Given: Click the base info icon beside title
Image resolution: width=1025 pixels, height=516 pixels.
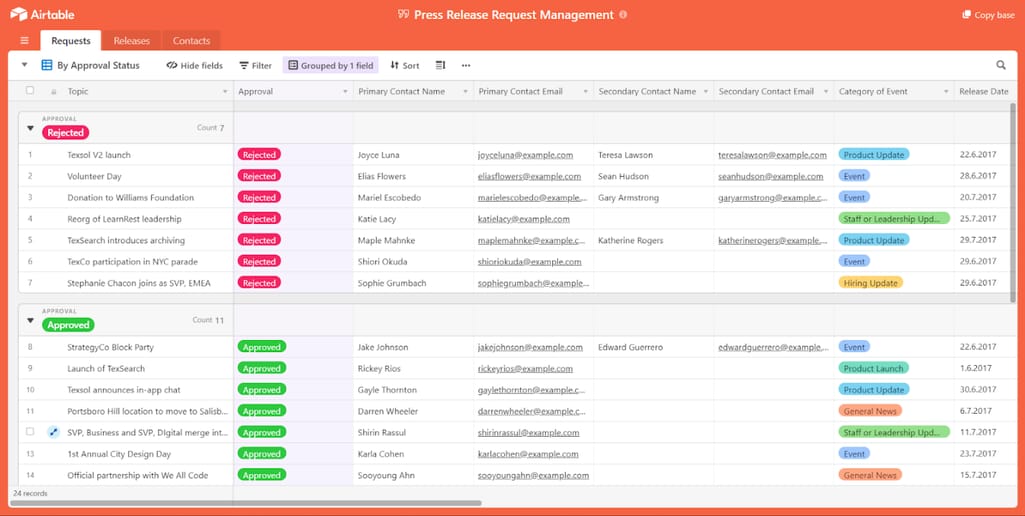Looking at the screenshot, I should click(x=623, y=14).
